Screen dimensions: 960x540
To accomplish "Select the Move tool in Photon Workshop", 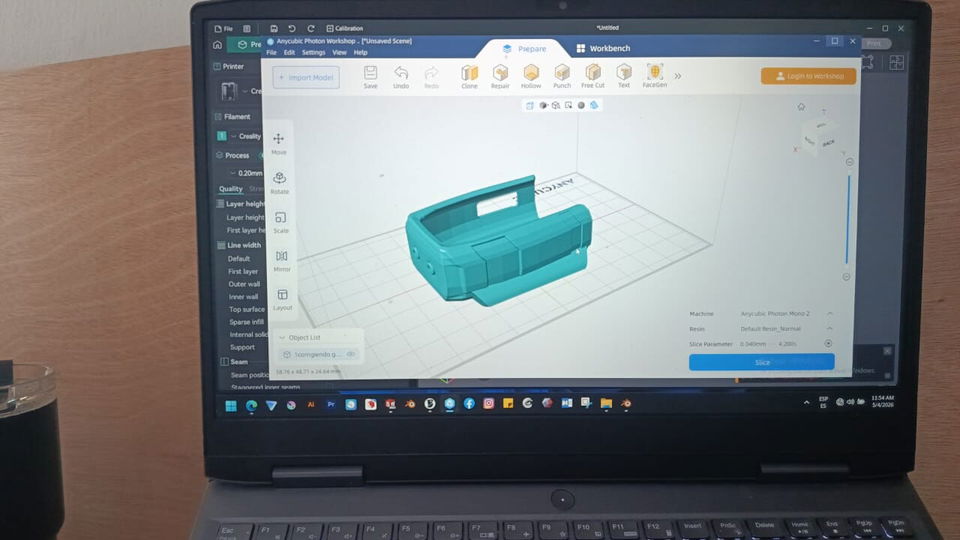I will point(279,143).
